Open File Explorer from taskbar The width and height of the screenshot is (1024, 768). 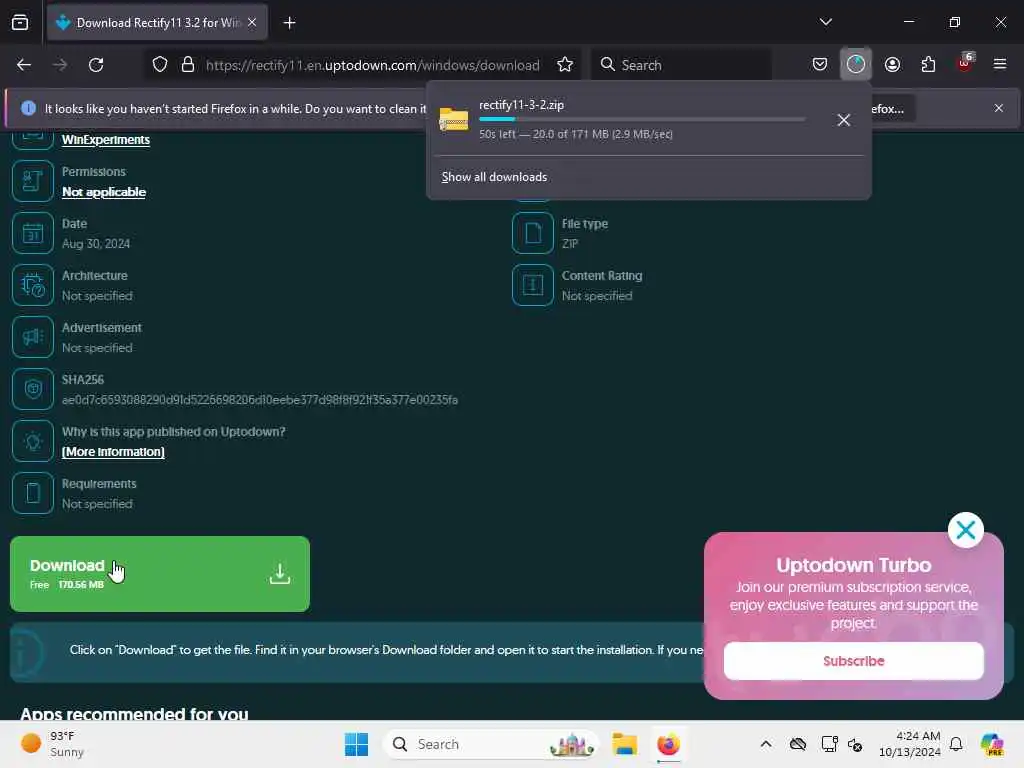point(624,744)
